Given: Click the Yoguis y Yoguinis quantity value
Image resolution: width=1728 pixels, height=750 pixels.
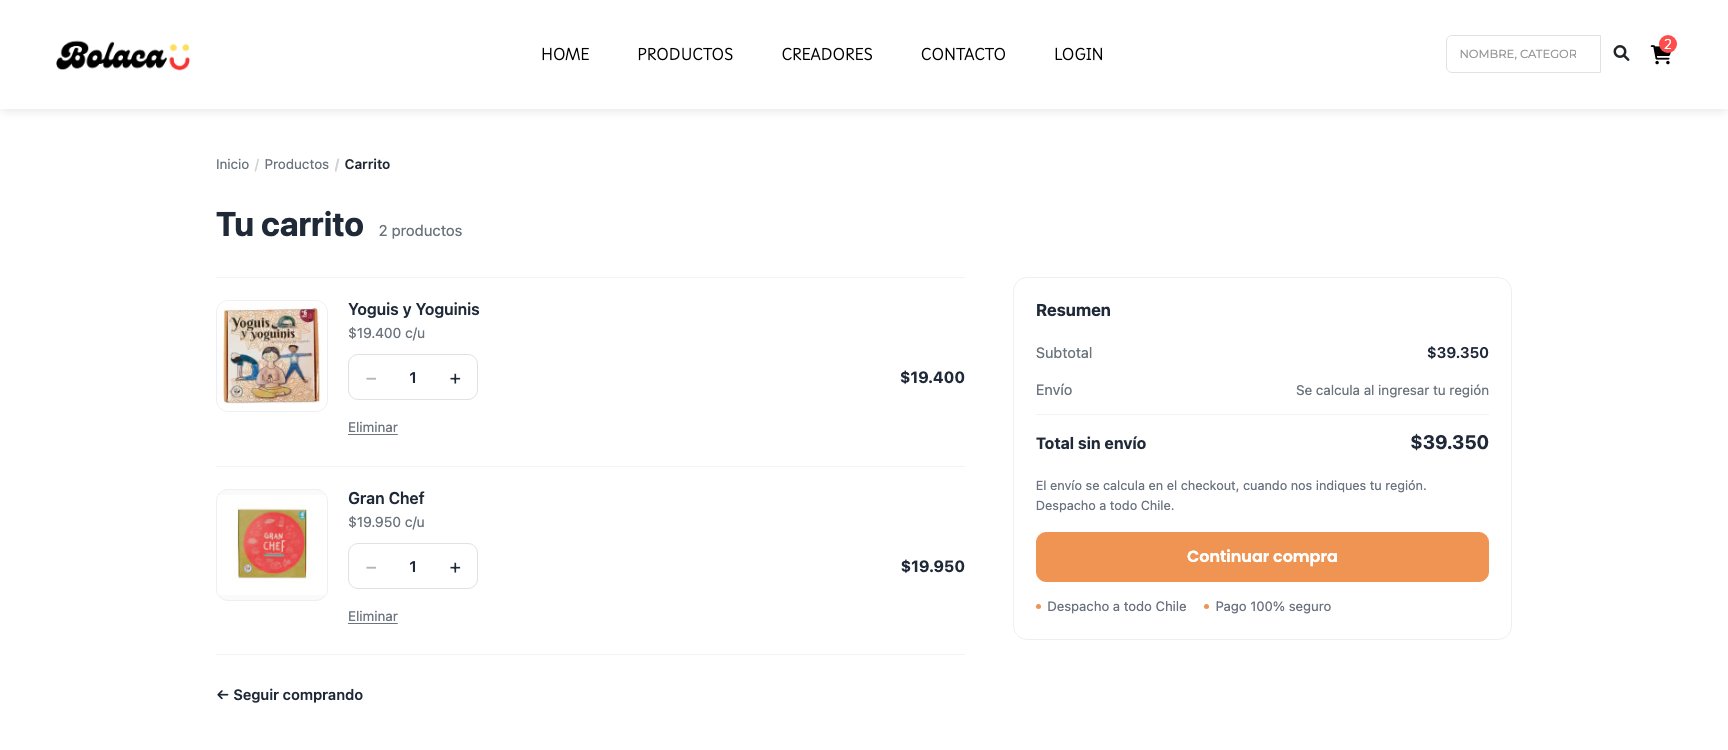Looking at the screenshot, I should (x=413, y=378).
